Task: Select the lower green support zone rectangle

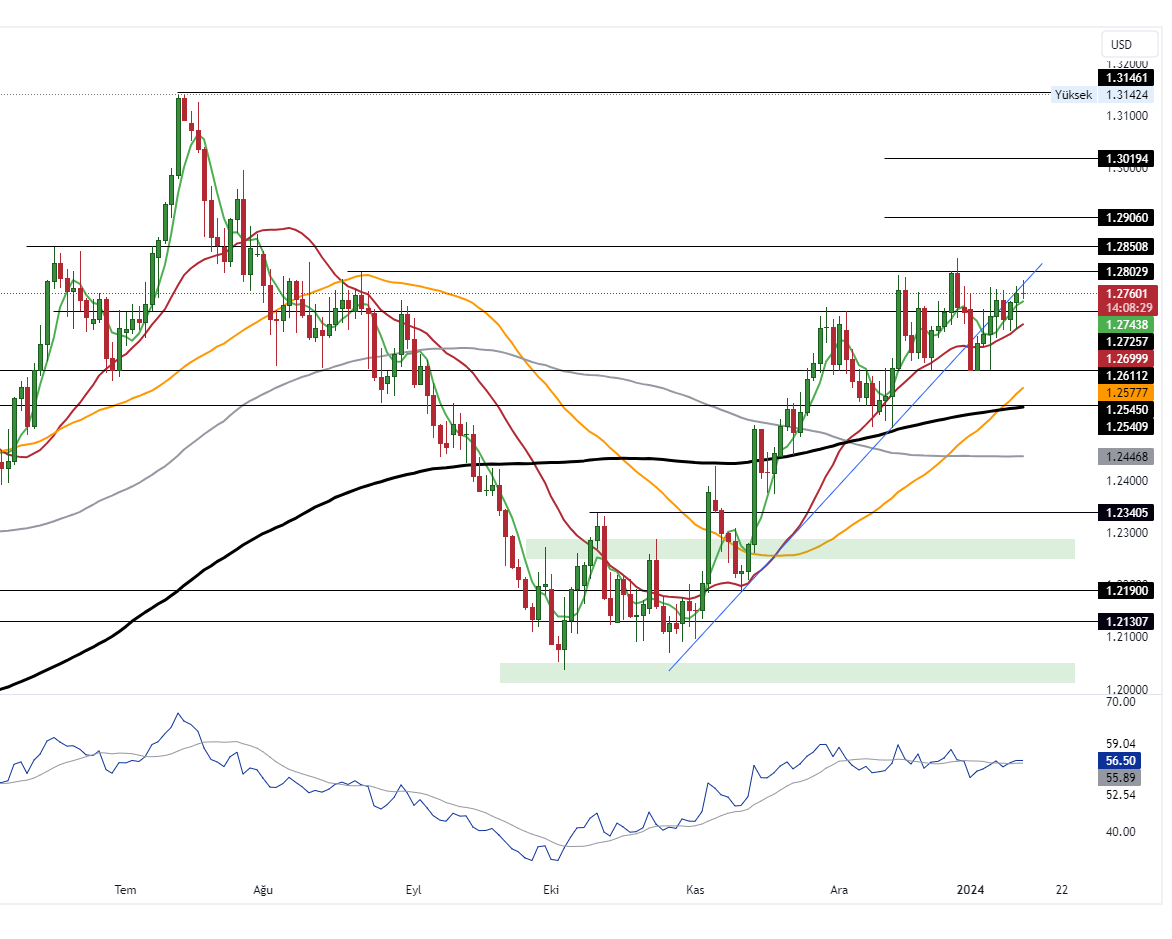Action: click(787, 672)
